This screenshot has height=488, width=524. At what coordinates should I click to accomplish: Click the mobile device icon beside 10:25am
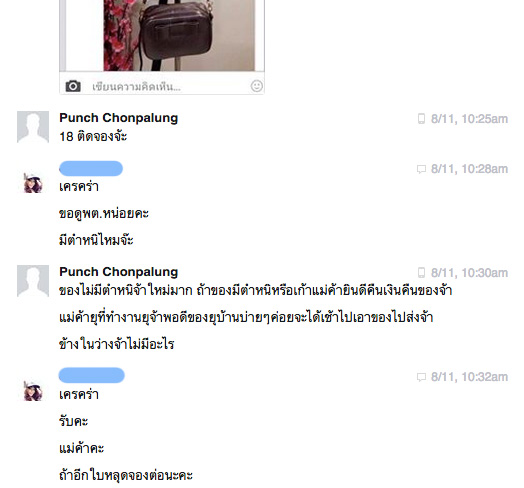click(x=421, y=119)
